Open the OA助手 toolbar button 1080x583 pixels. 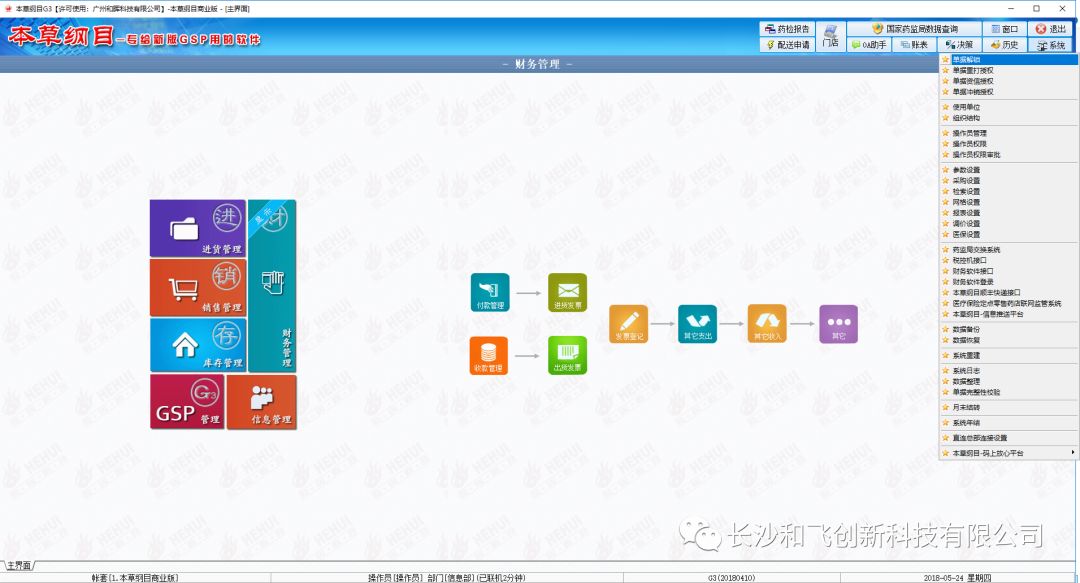(869, 44)
